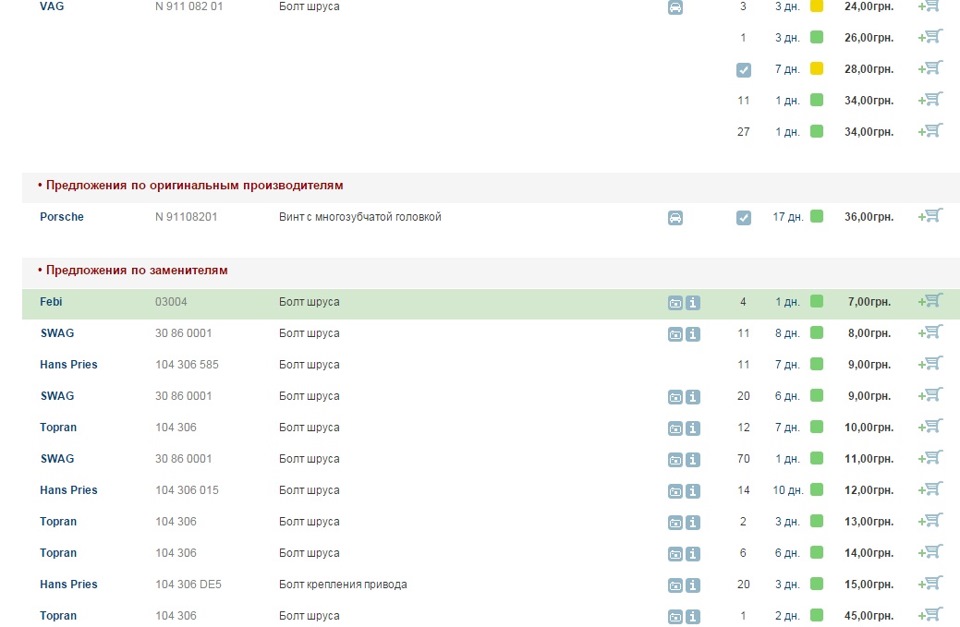Add Porsche N 91108201 to cart
Screen dimensions: 960x627
[x=930, y=216]
